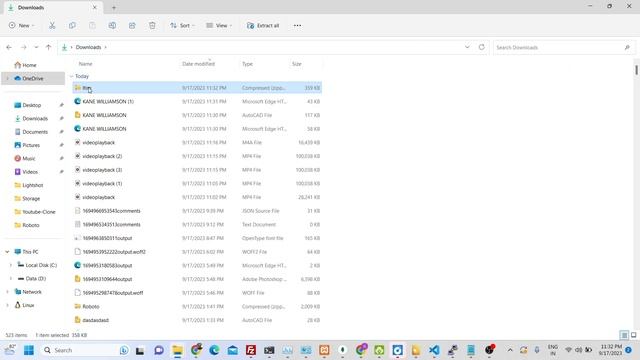Expand the Local Disk (C:) node
Screen dimensions: 640x360
11,265
